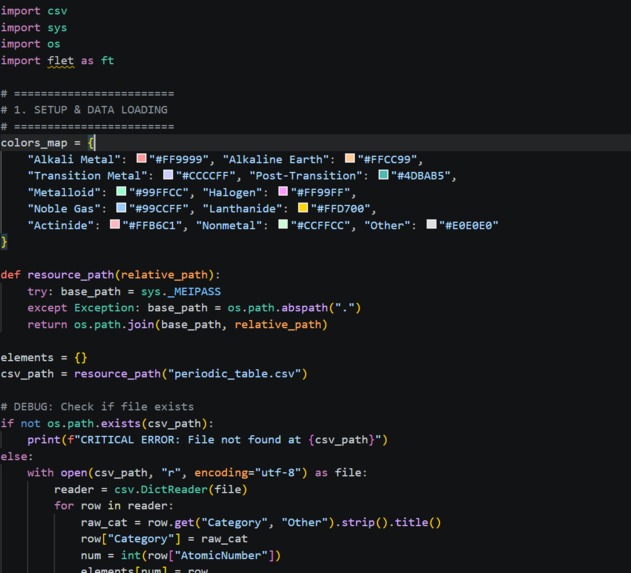Click the "Post-Transition" dictionary key
Screen dimensions: 631x573
tap(306, 176)
